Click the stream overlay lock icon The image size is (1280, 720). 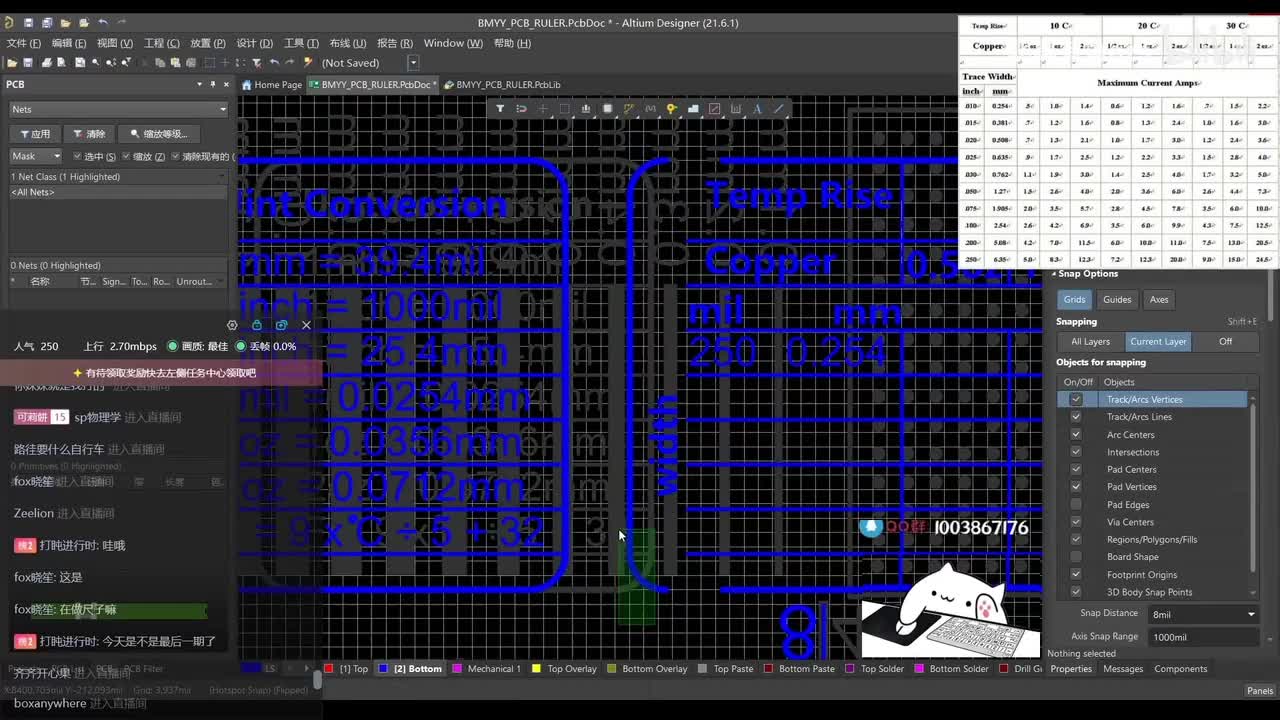click(257, 325)
